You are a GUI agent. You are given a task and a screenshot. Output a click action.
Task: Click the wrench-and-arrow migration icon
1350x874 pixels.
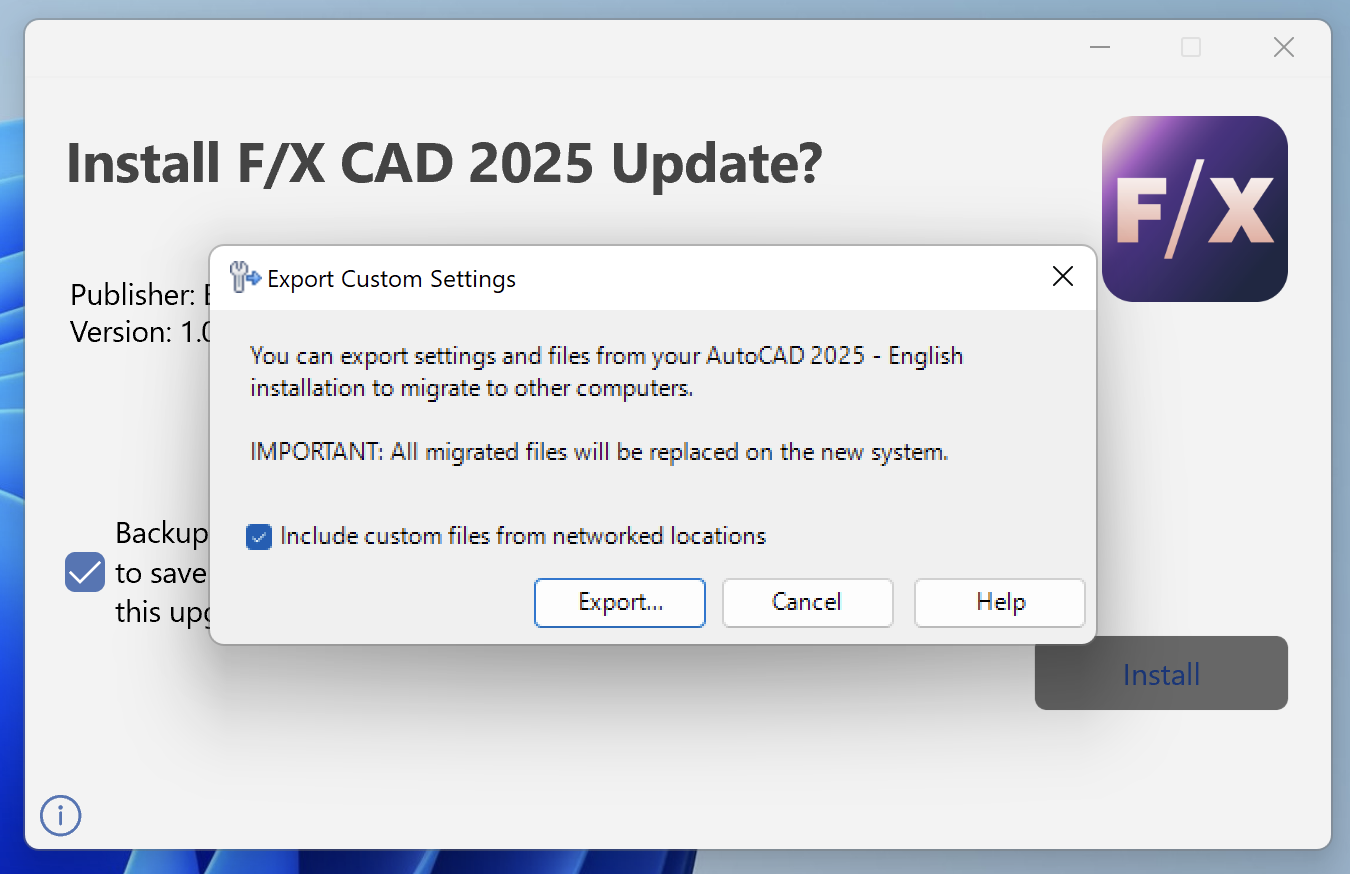(244, 277)
